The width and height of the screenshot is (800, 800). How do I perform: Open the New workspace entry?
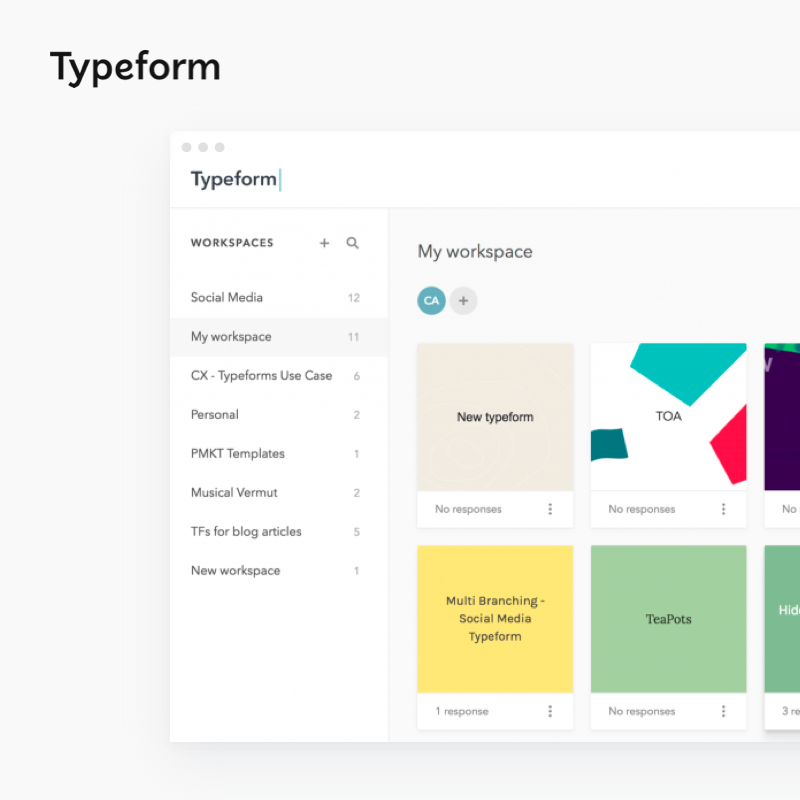(279, 570)
